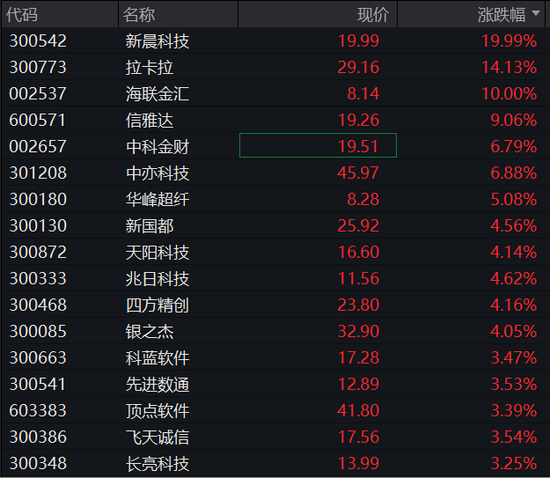Select stock code 600571
Image resolution: width=550 pixels, height=478 pixels.
38,120
